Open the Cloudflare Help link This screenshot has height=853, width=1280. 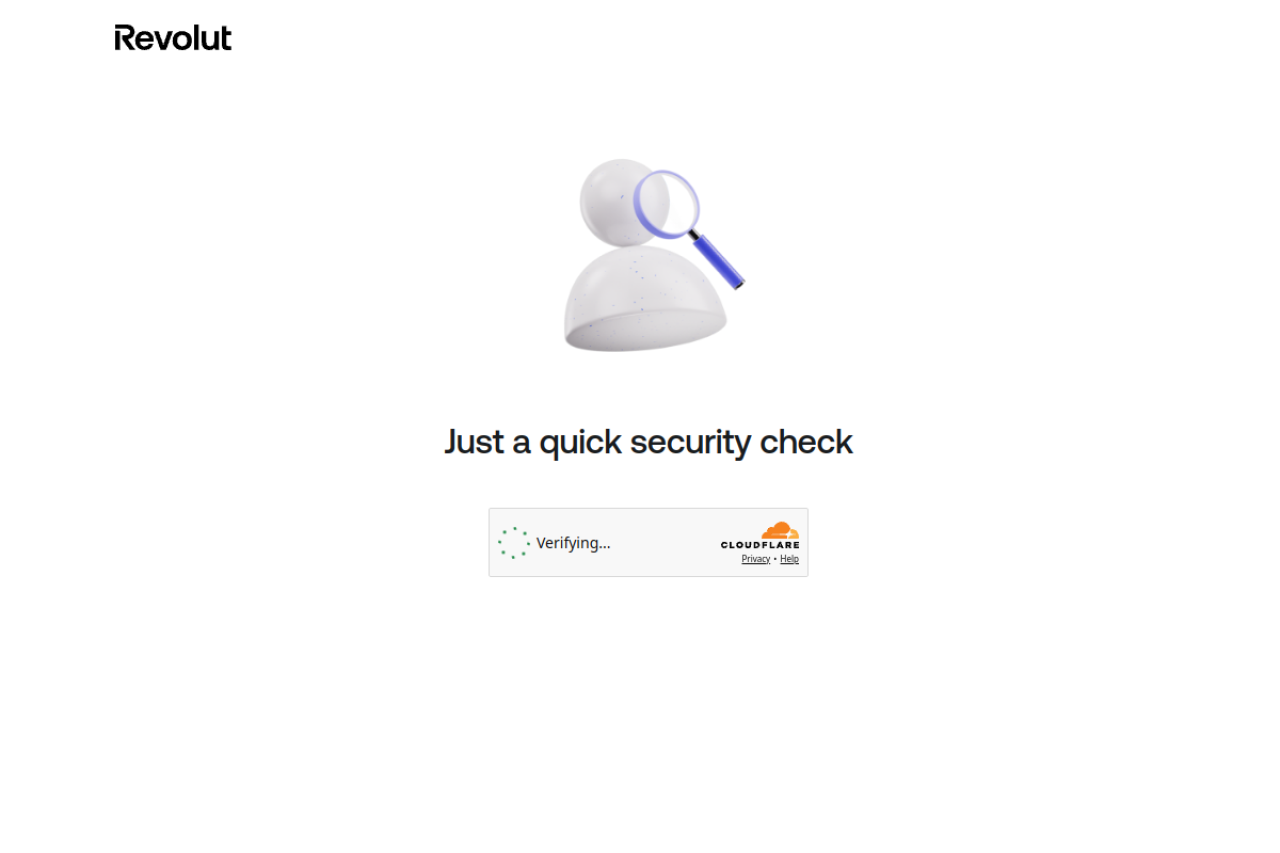pyautogui.click(x=789, y=559)
